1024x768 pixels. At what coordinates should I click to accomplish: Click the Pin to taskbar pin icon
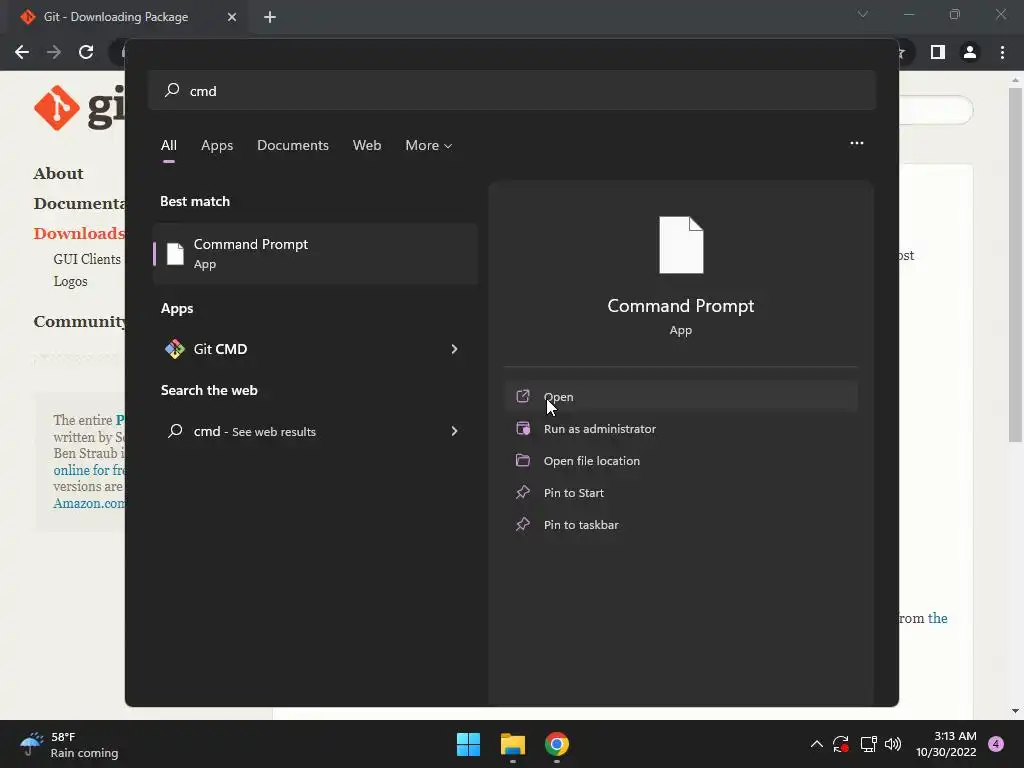(523, 524)
